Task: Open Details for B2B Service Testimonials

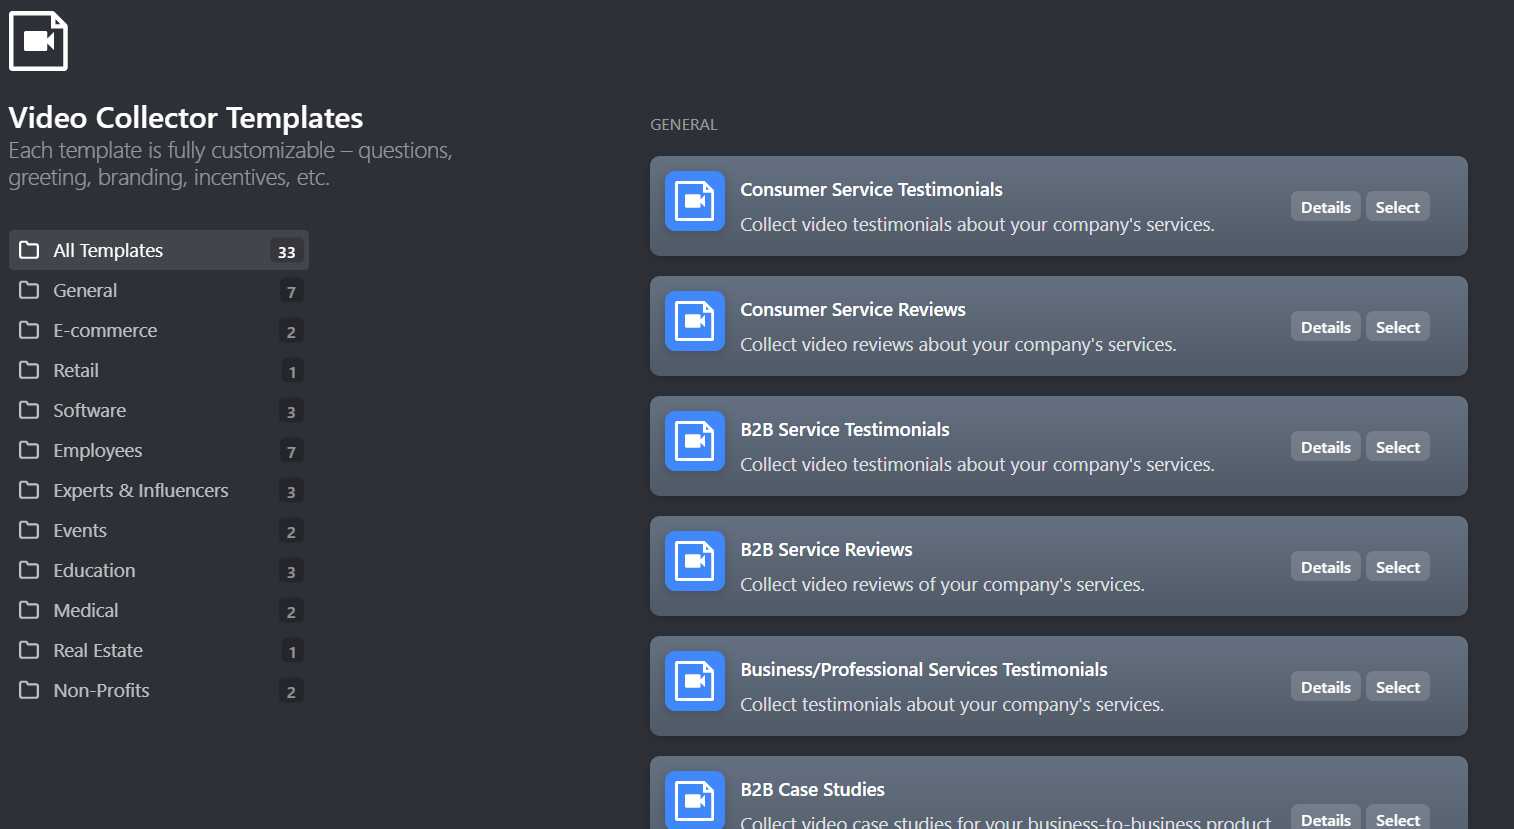Action: pyautogui.click(x=1325, y=447)
